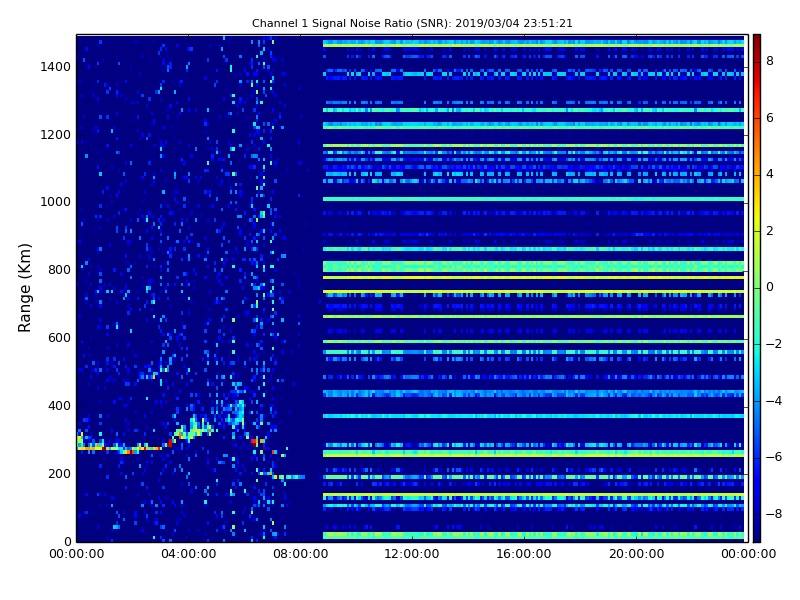Click the 1000 y-axis tick label

(x=56, y=202)
